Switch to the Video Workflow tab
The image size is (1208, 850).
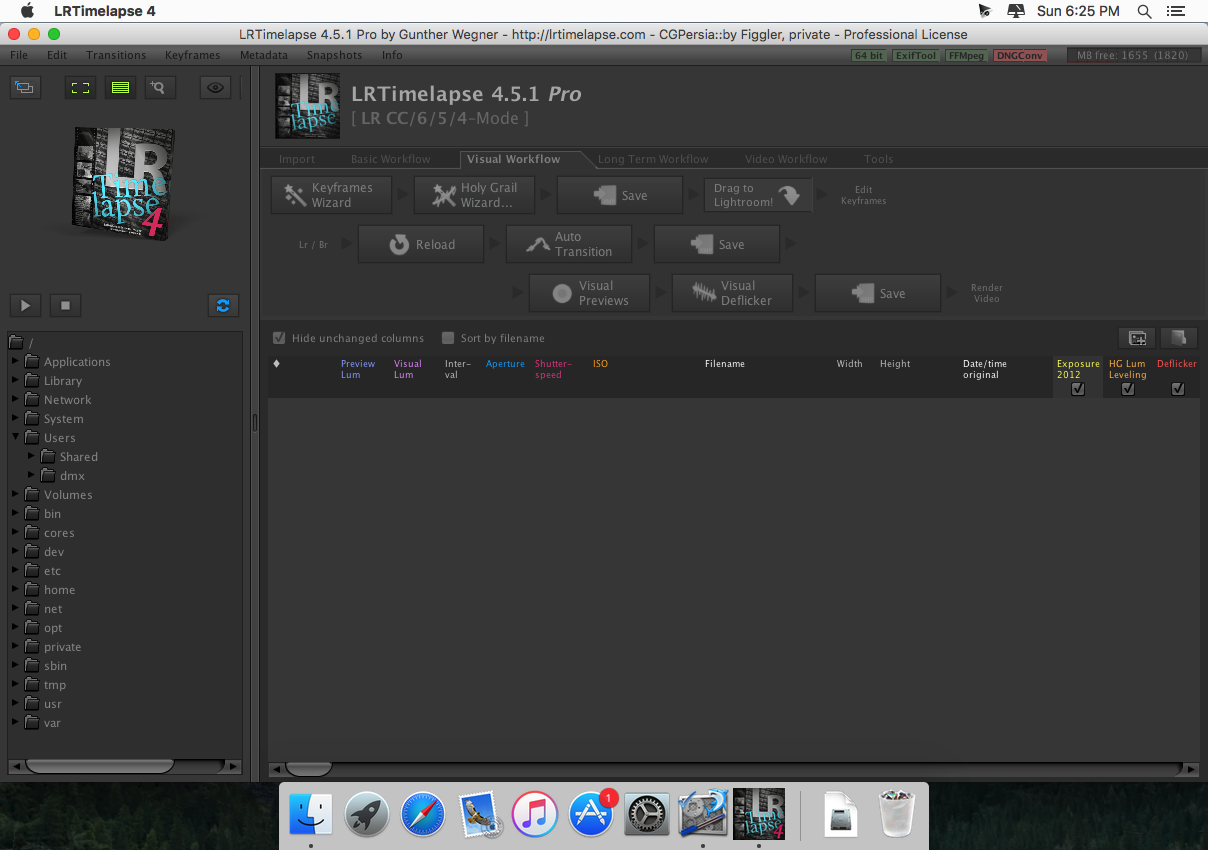pyautogui.click(x=786, y=159)
